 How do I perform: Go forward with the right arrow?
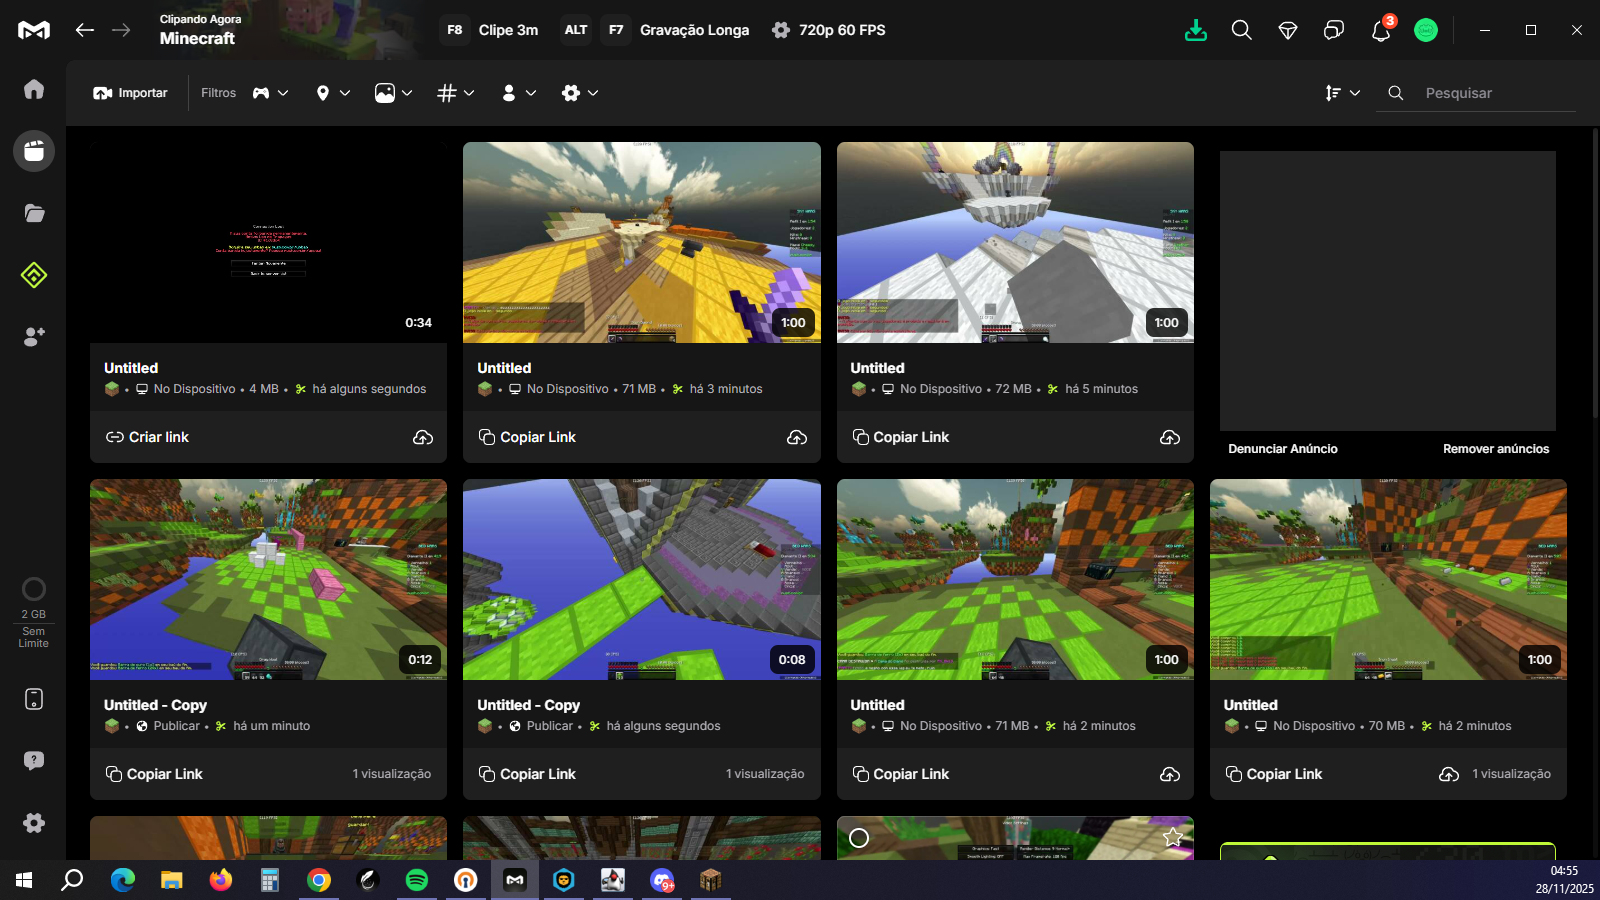[x=121, y=30]
